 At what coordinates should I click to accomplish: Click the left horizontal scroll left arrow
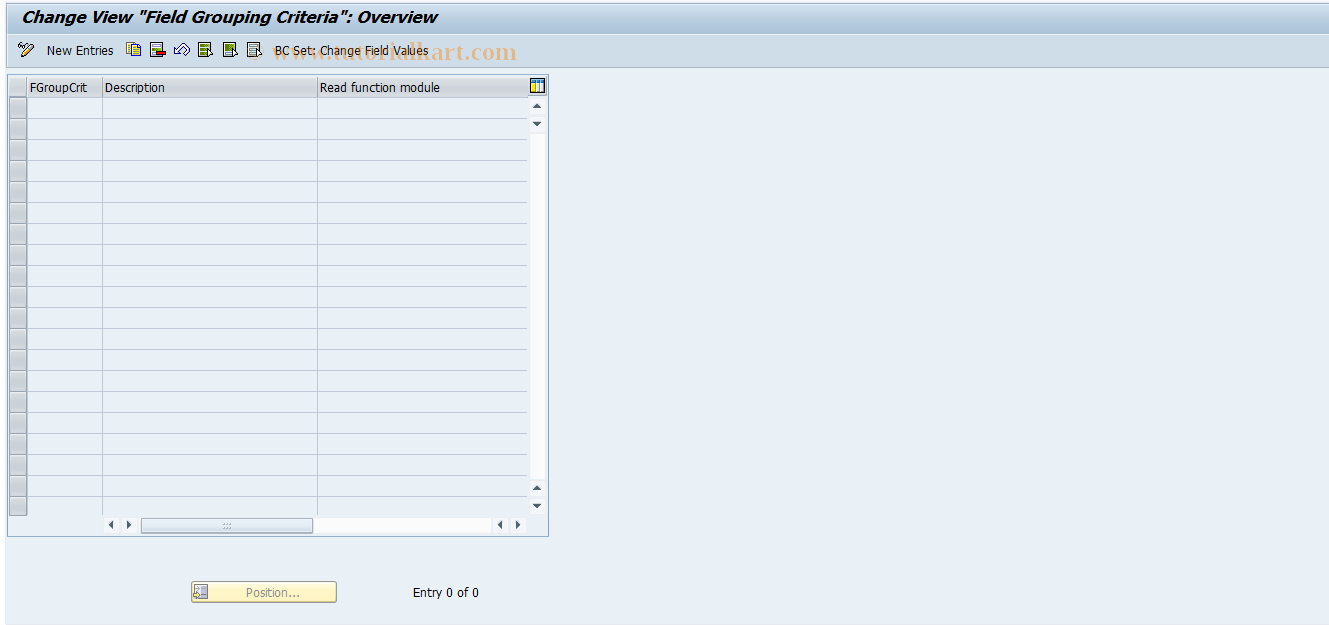click(x=111, y=525)
